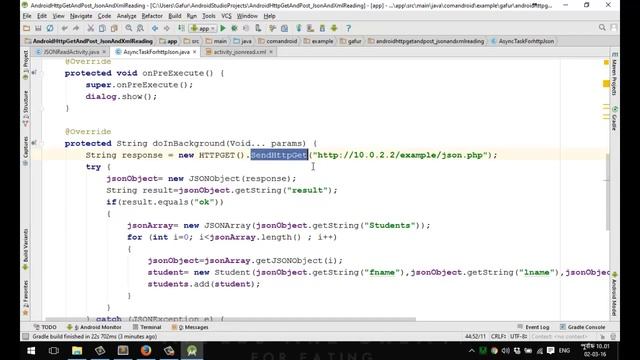Cut selection with the scissors icon
Viewport: 640px width, 360px height.
[x=91, y=28]
